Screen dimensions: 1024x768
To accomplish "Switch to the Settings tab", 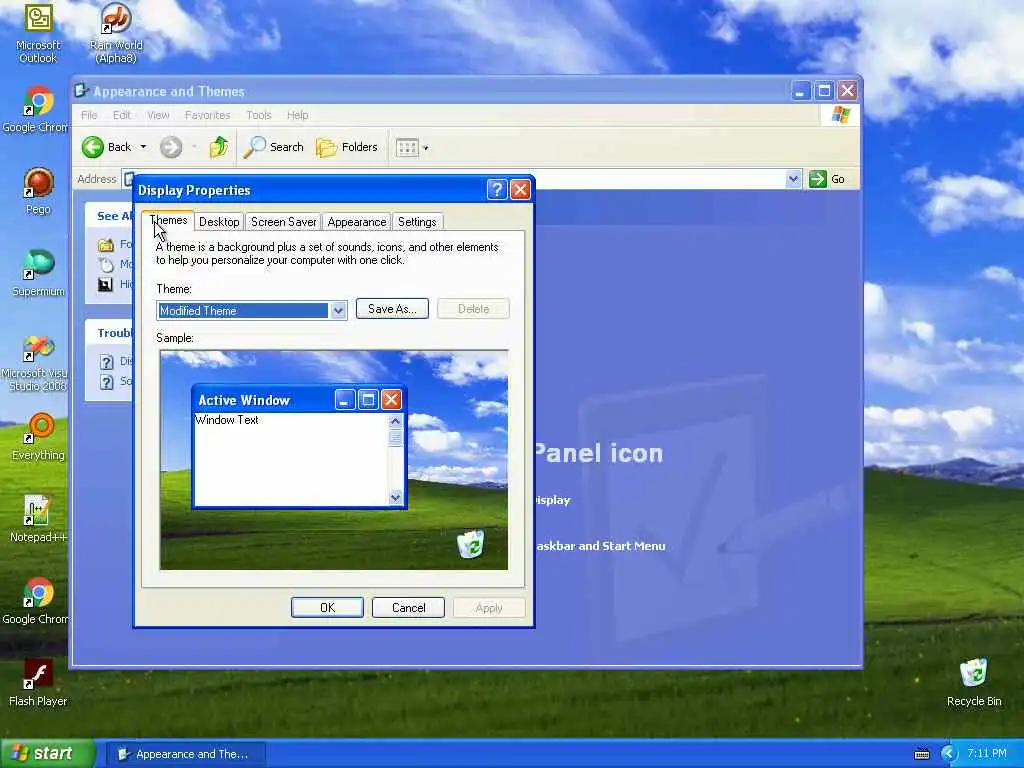I will click(417, 222).
